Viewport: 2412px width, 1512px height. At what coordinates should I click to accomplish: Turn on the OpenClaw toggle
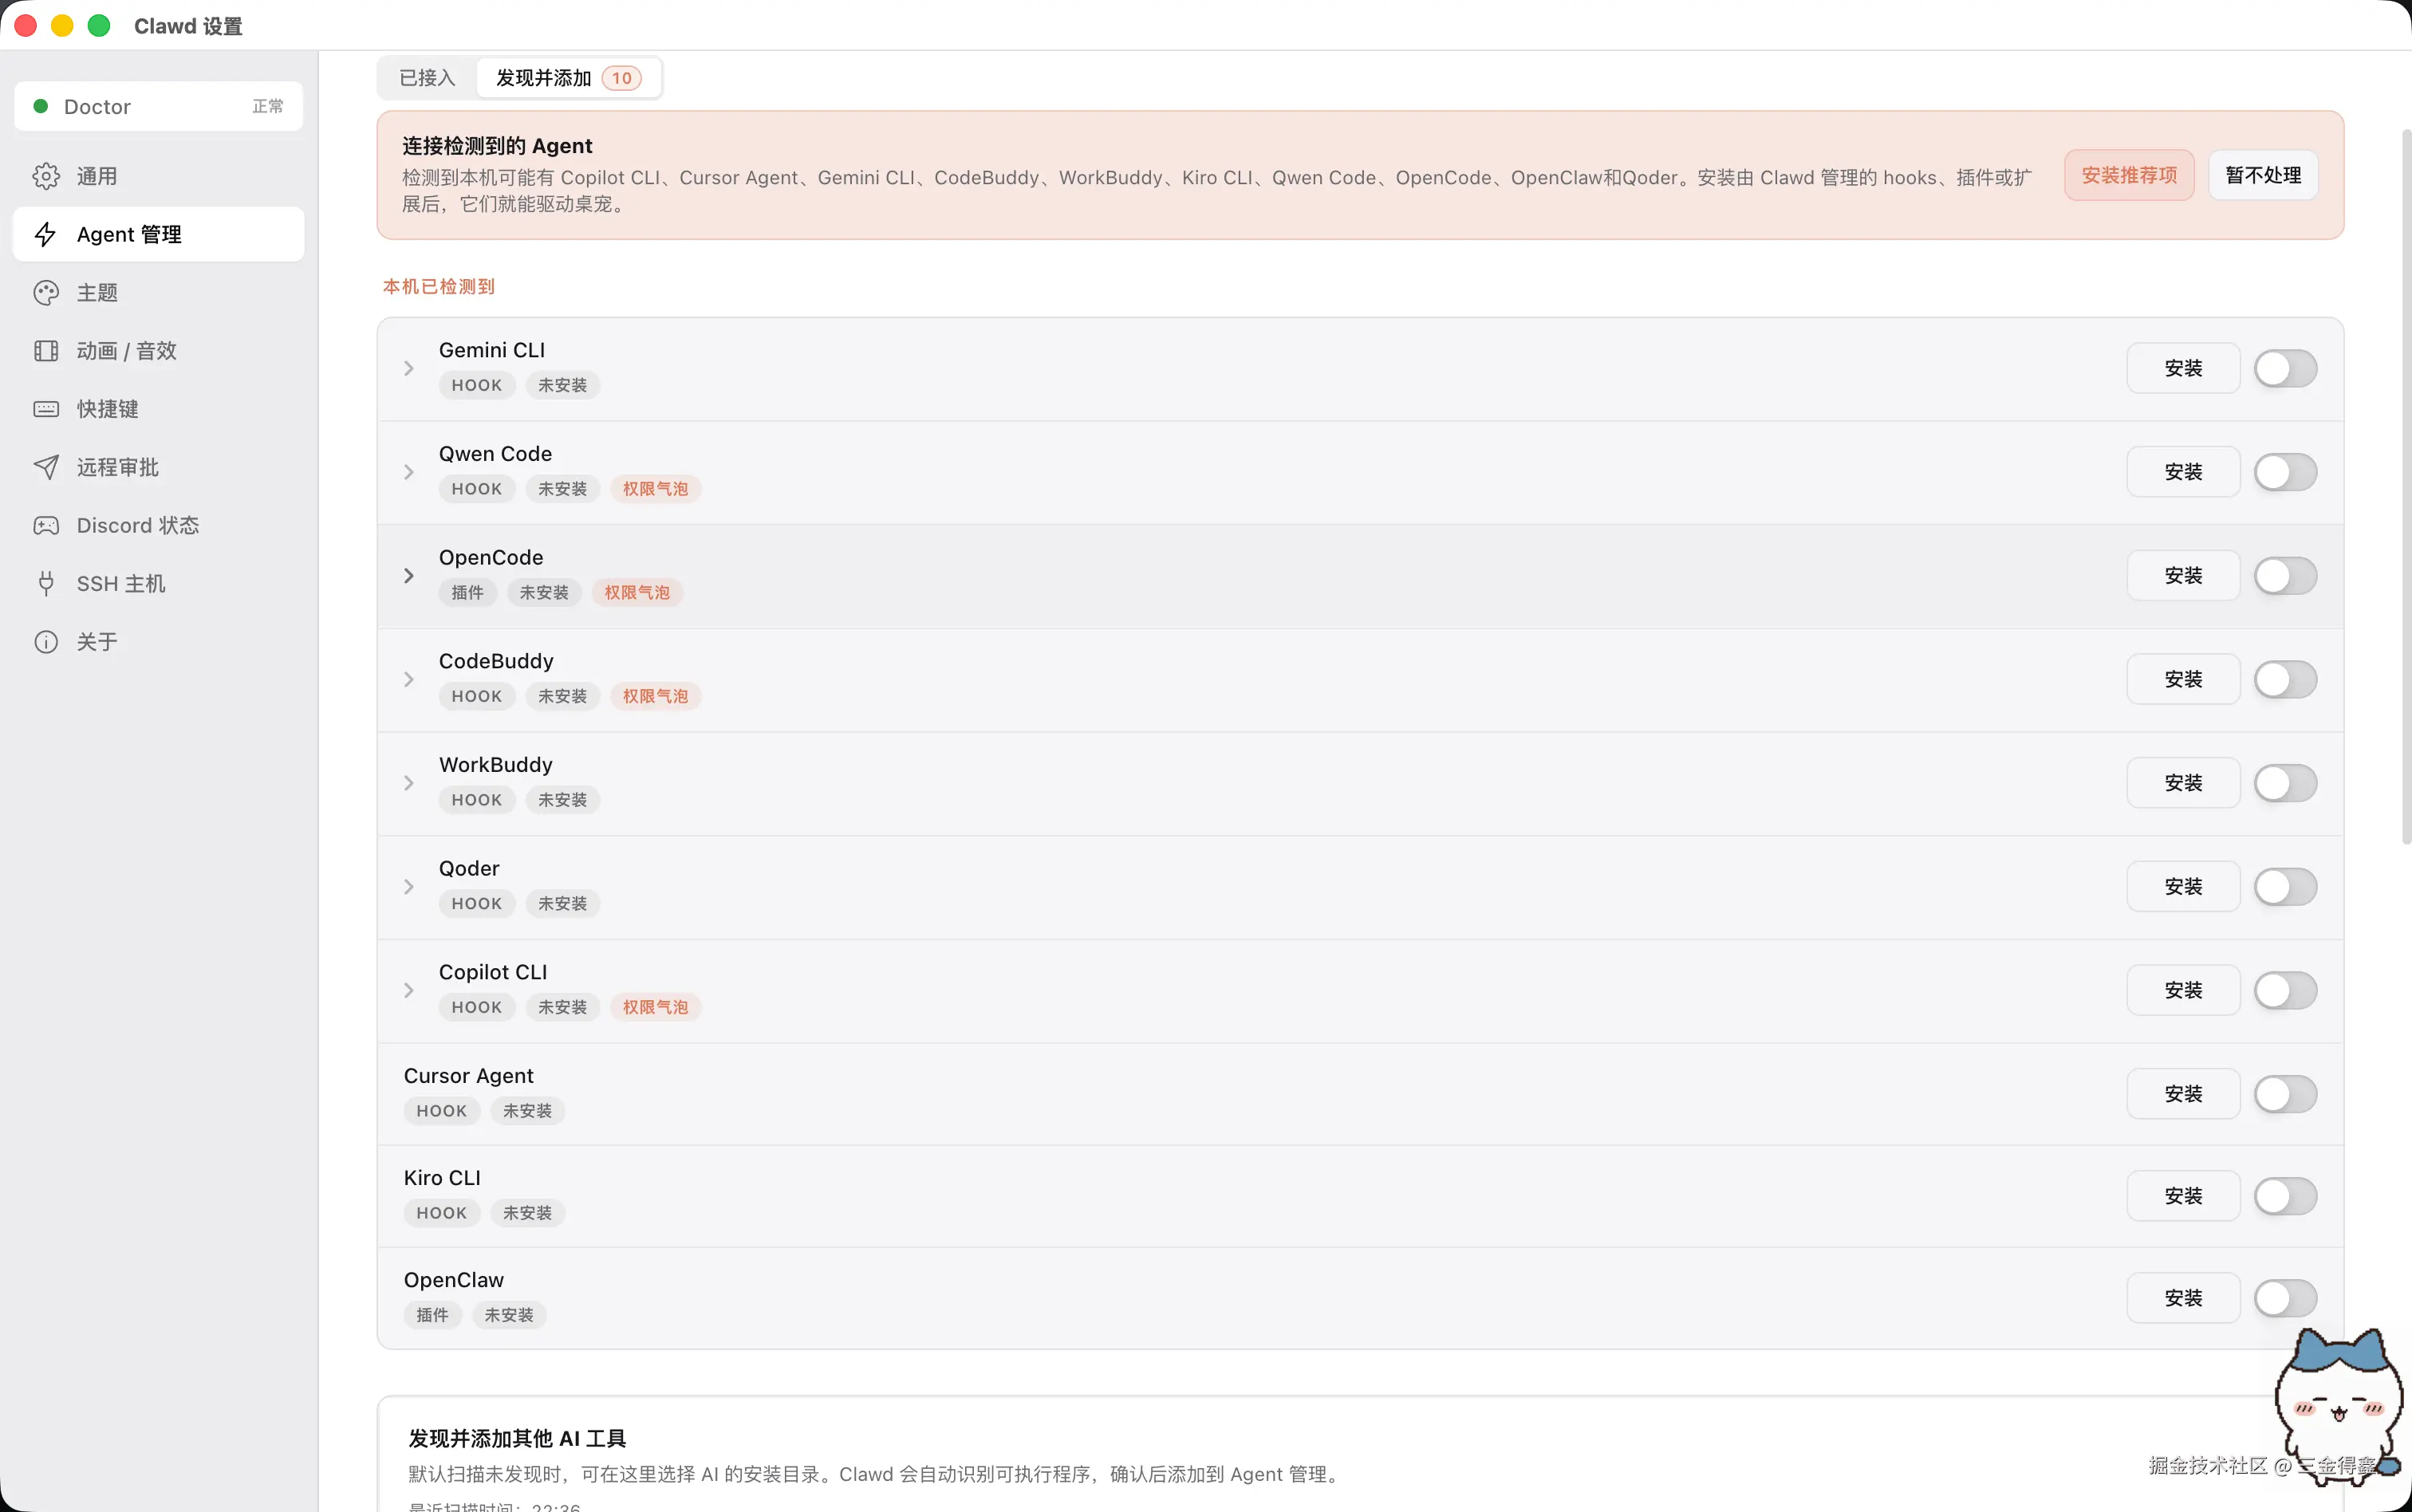[2285, 1298]
